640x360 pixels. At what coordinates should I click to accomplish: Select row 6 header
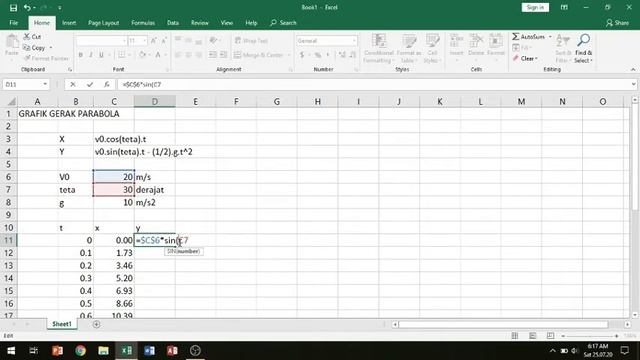coord(8,177)
